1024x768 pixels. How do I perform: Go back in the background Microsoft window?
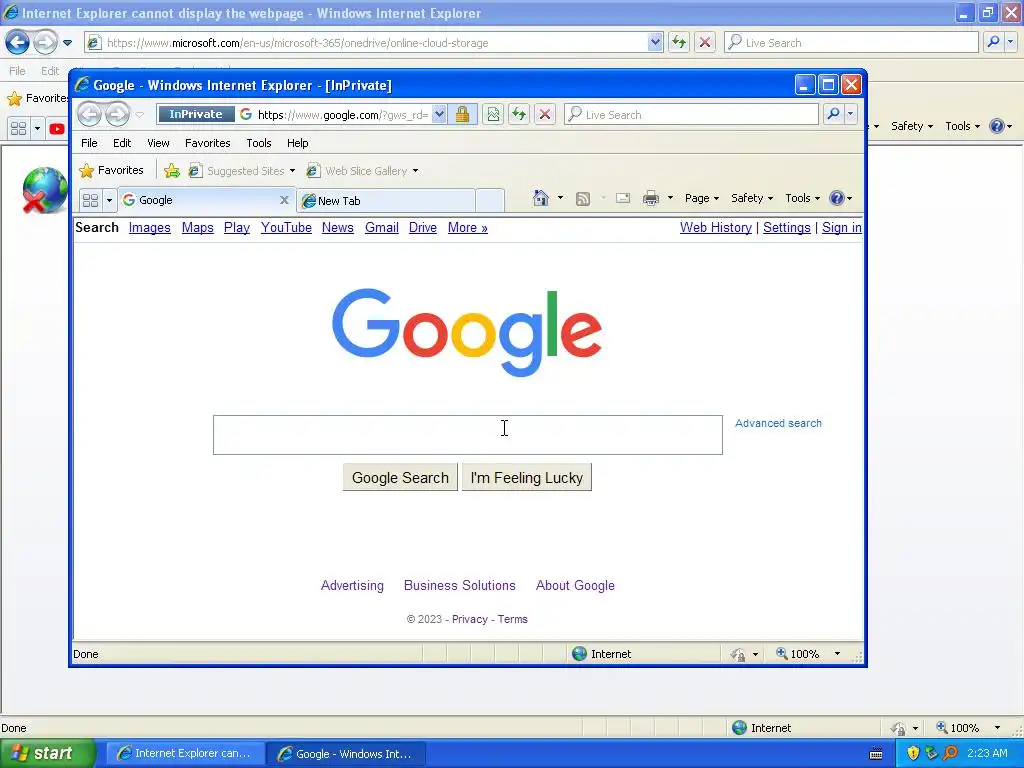(x=18, y=43)
